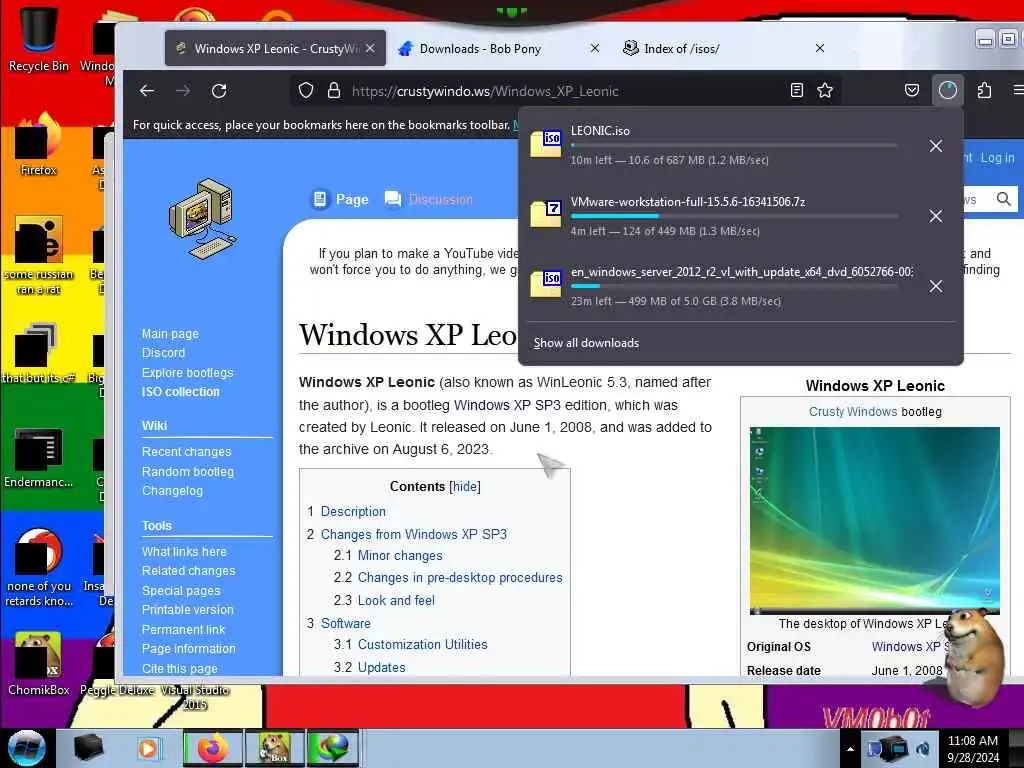
Task: Click the CrustyWindows computer logo
Action: pyautogui.click(x=202, y=219)
